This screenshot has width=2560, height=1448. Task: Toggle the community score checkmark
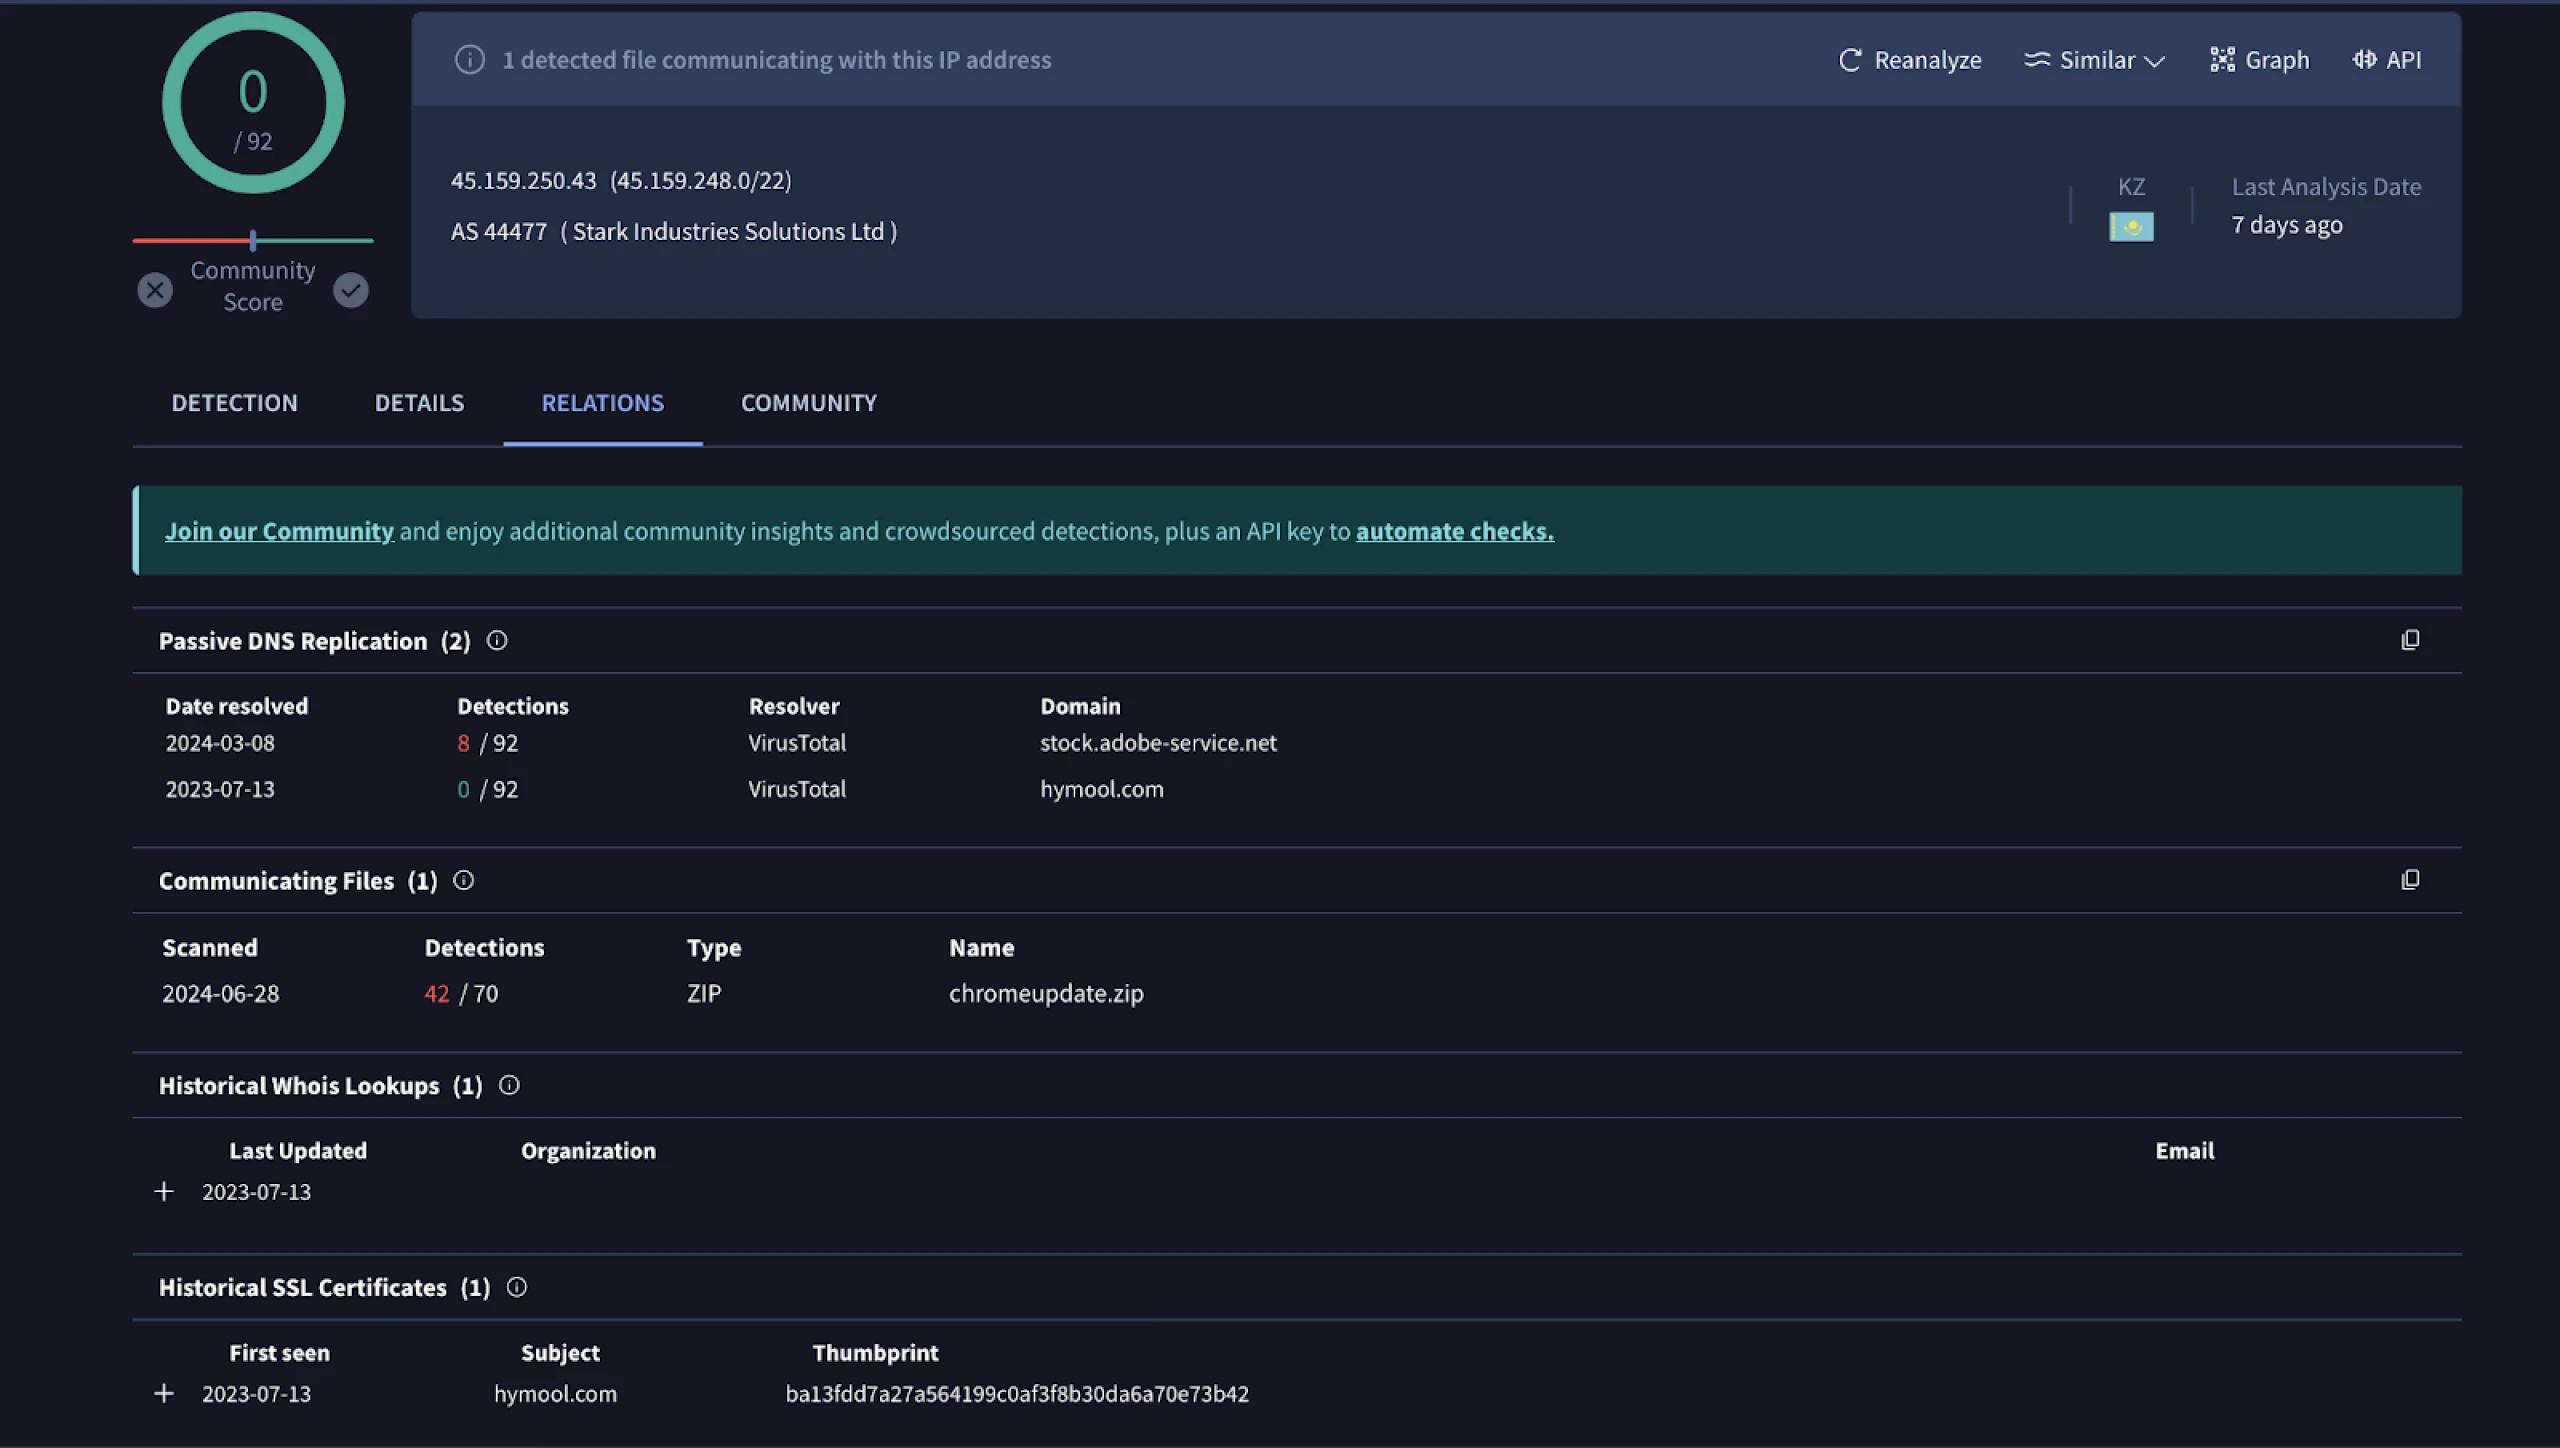click(x=350, y=288)
